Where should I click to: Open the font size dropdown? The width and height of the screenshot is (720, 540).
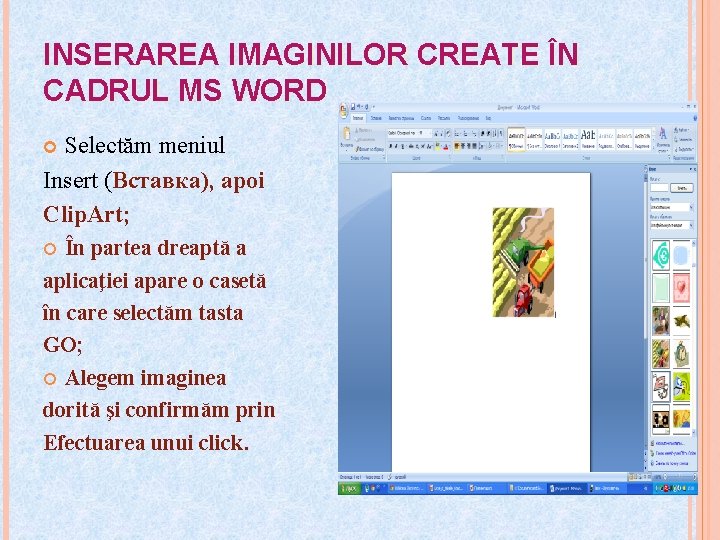coord(425,133)
